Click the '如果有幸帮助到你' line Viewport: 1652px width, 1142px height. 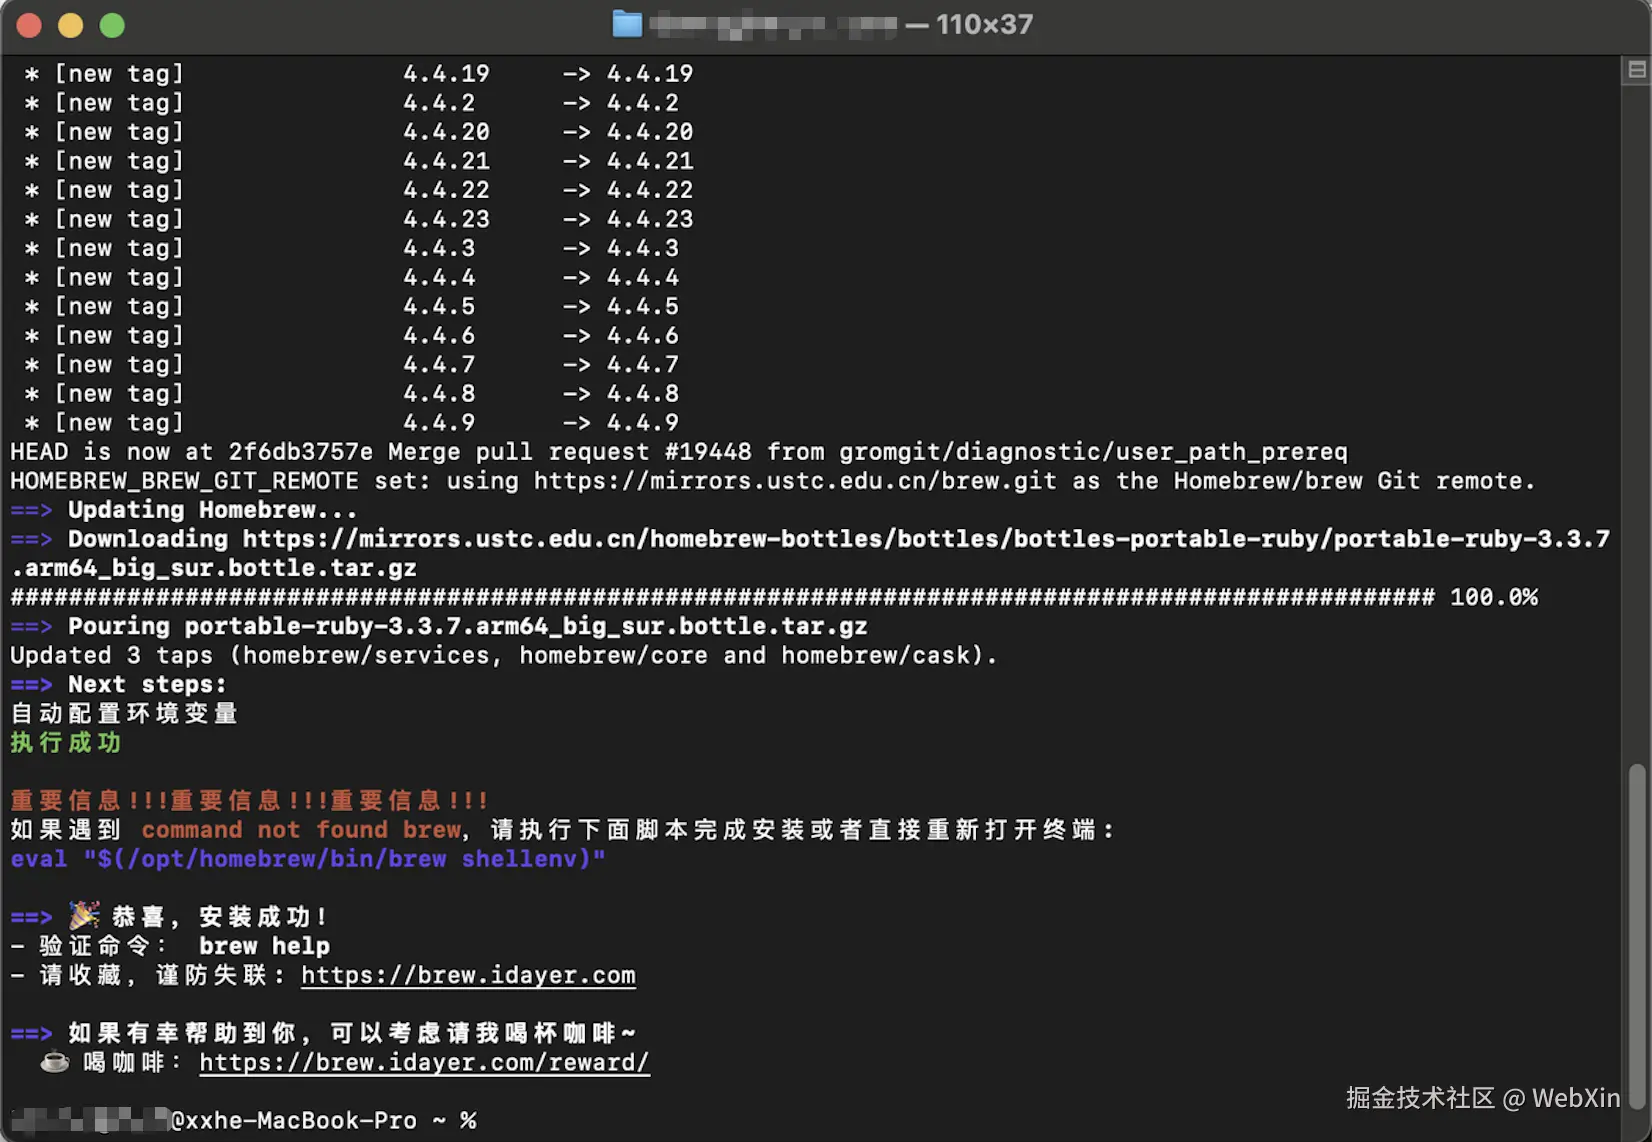[323, 1033]
